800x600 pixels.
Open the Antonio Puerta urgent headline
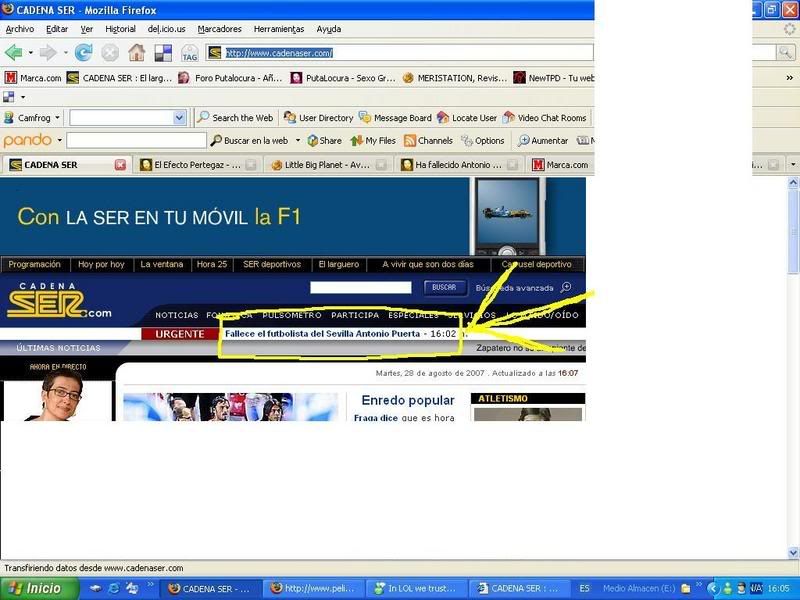pyautogui.click(x=322, y=334)
